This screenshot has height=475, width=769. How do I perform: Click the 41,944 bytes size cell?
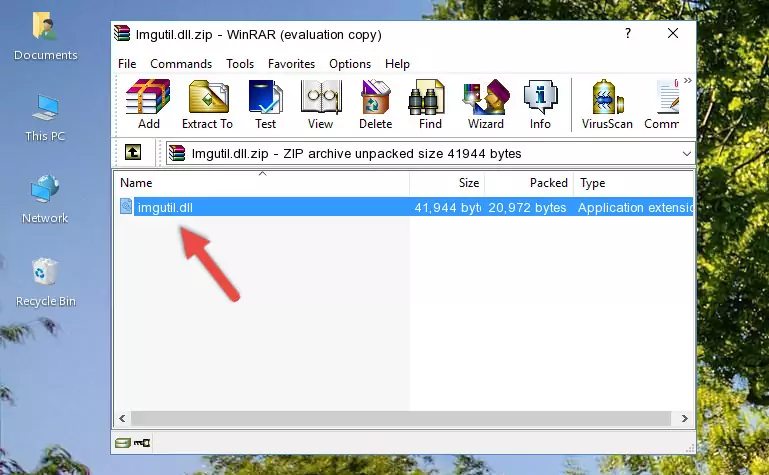point(447,208)
